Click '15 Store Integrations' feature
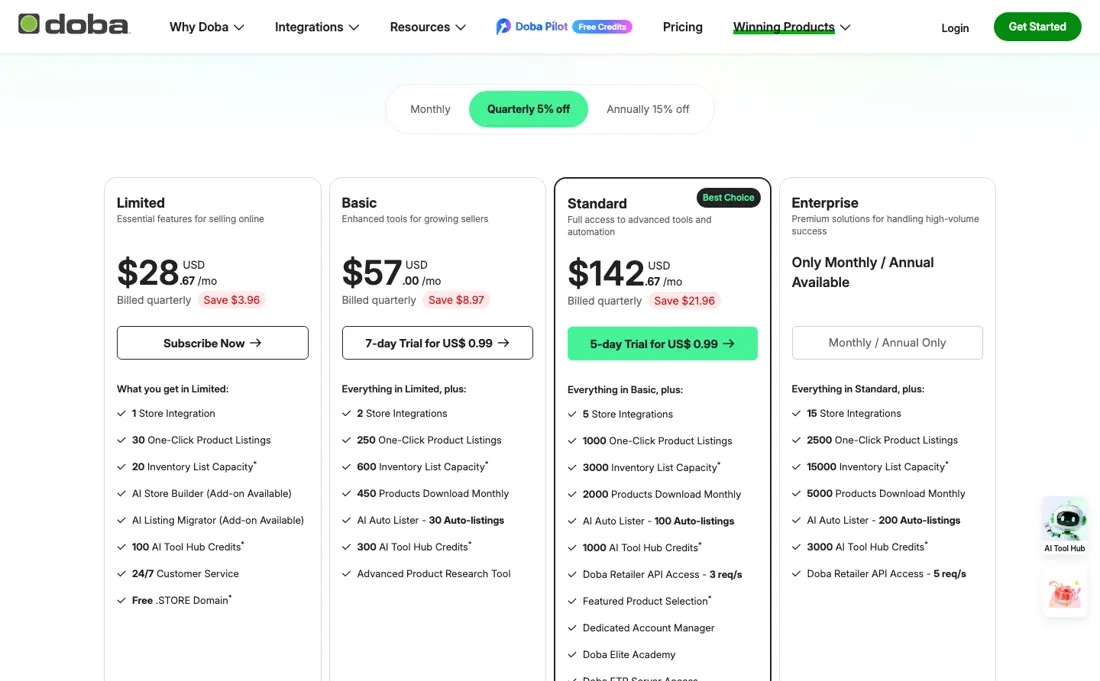Image resolution: width=1100 pixels, height=681 pixels. coord(854,414)
